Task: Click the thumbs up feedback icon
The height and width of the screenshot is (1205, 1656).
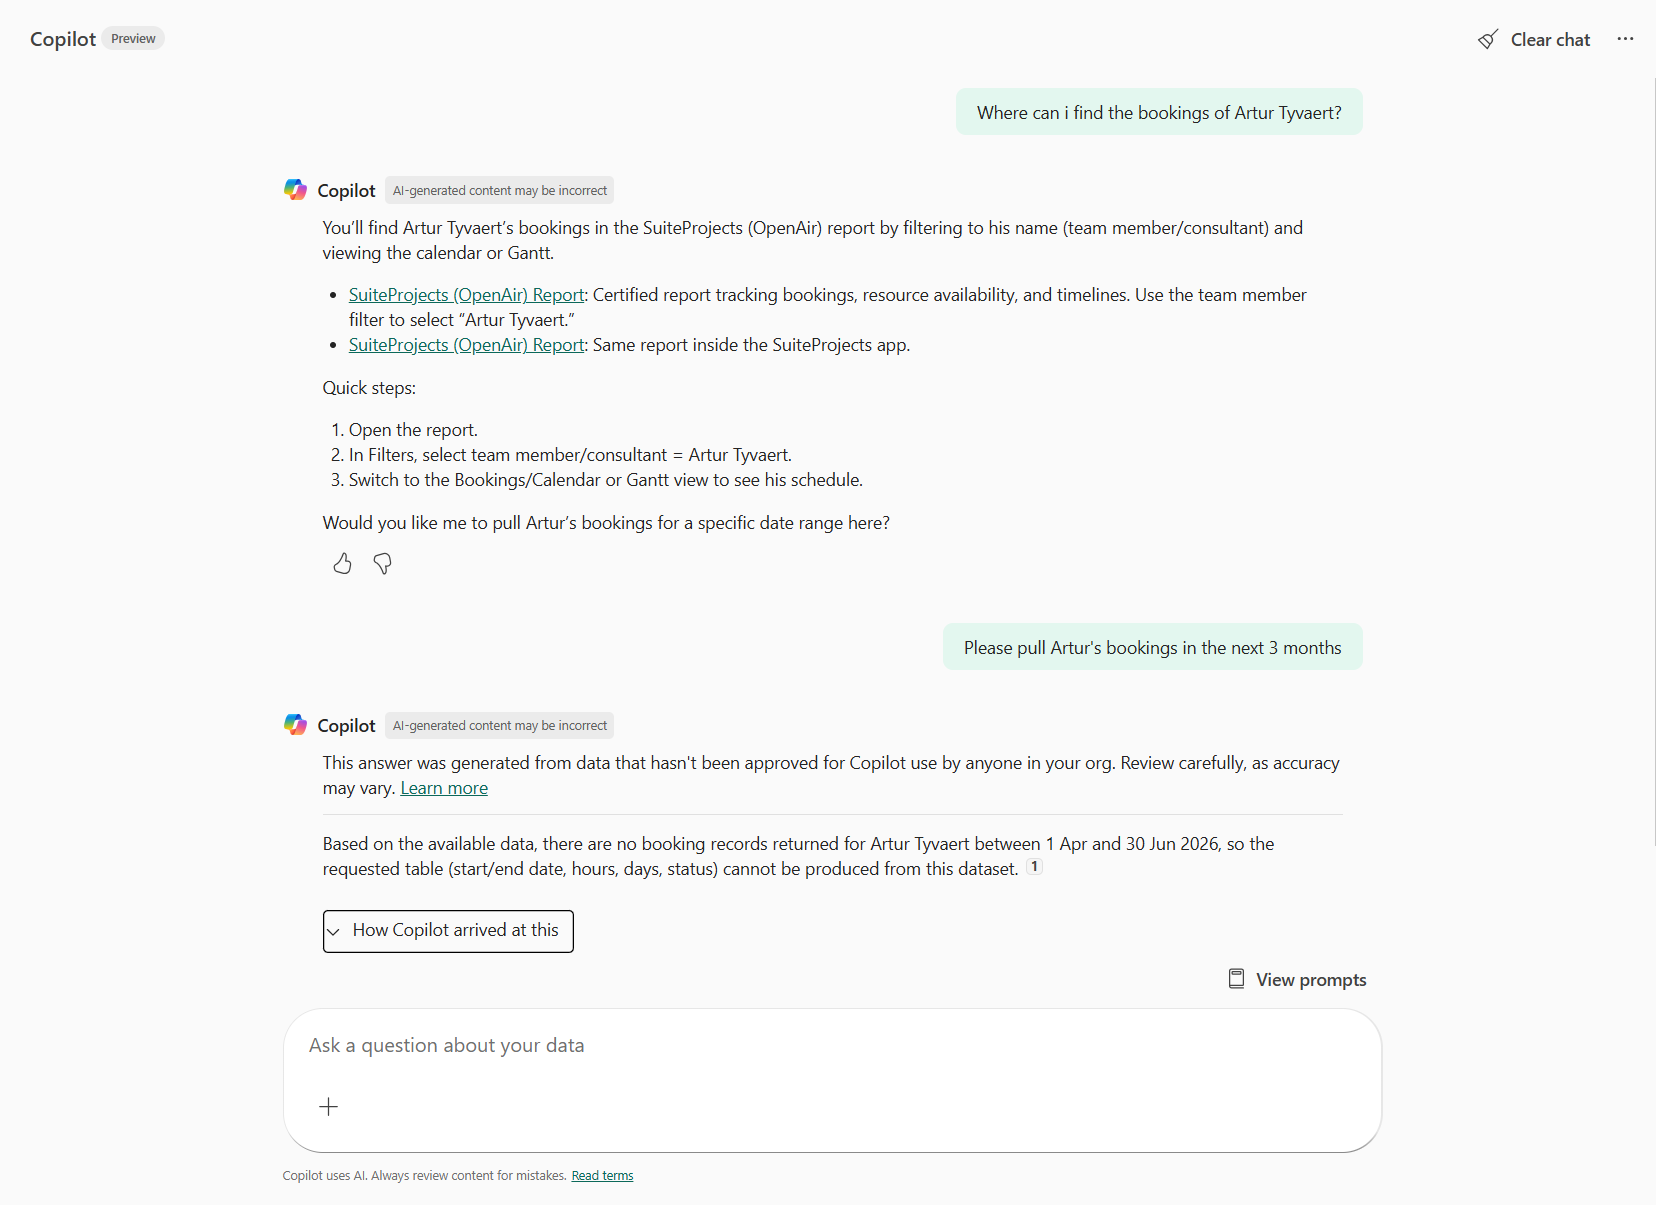Action: click(x=342, y=564)
